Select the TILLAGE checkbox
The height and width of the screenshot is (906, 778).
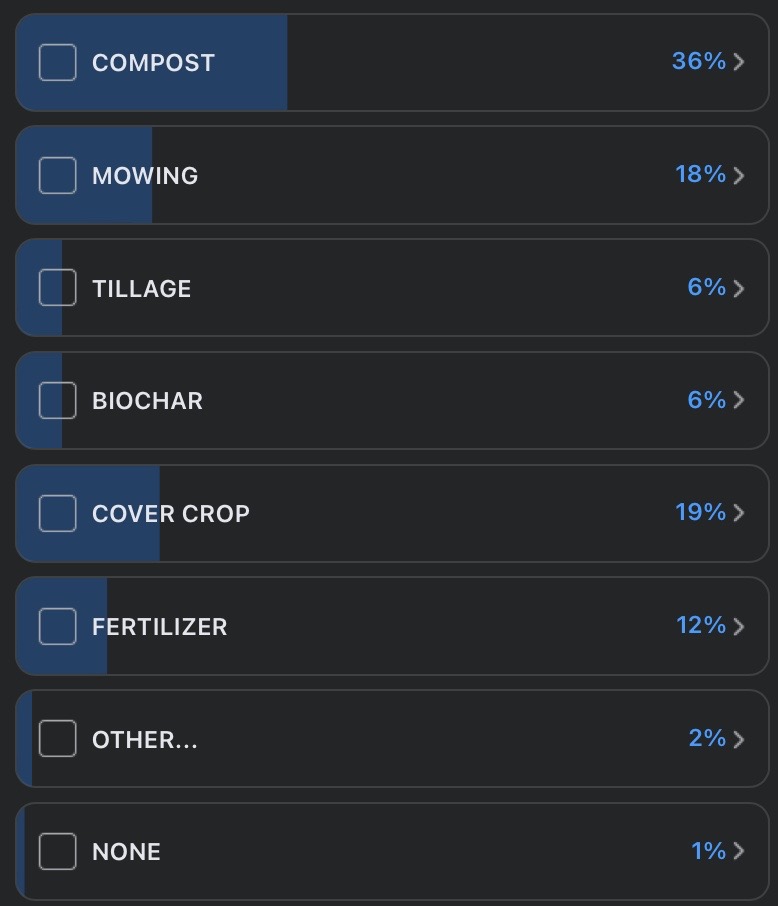(57, 287)
